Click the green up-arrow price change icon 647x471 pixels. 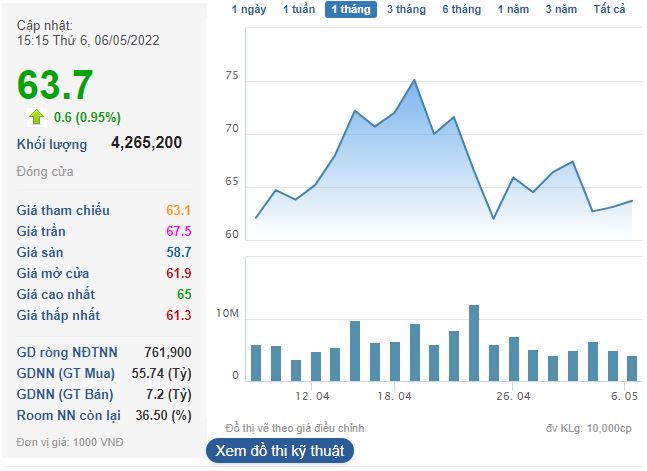[x=36, y=117]
